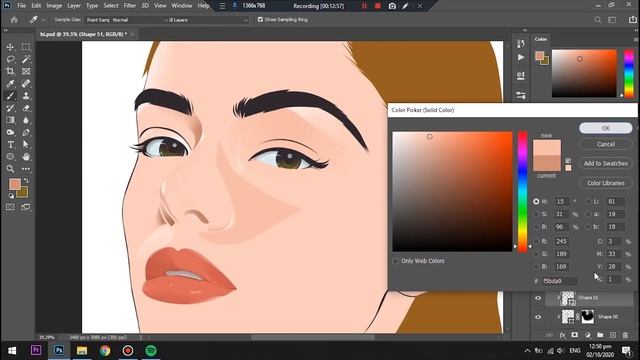Click the layer style fx icon
This screenshot has width=640, height=360.
coord(562,335)
